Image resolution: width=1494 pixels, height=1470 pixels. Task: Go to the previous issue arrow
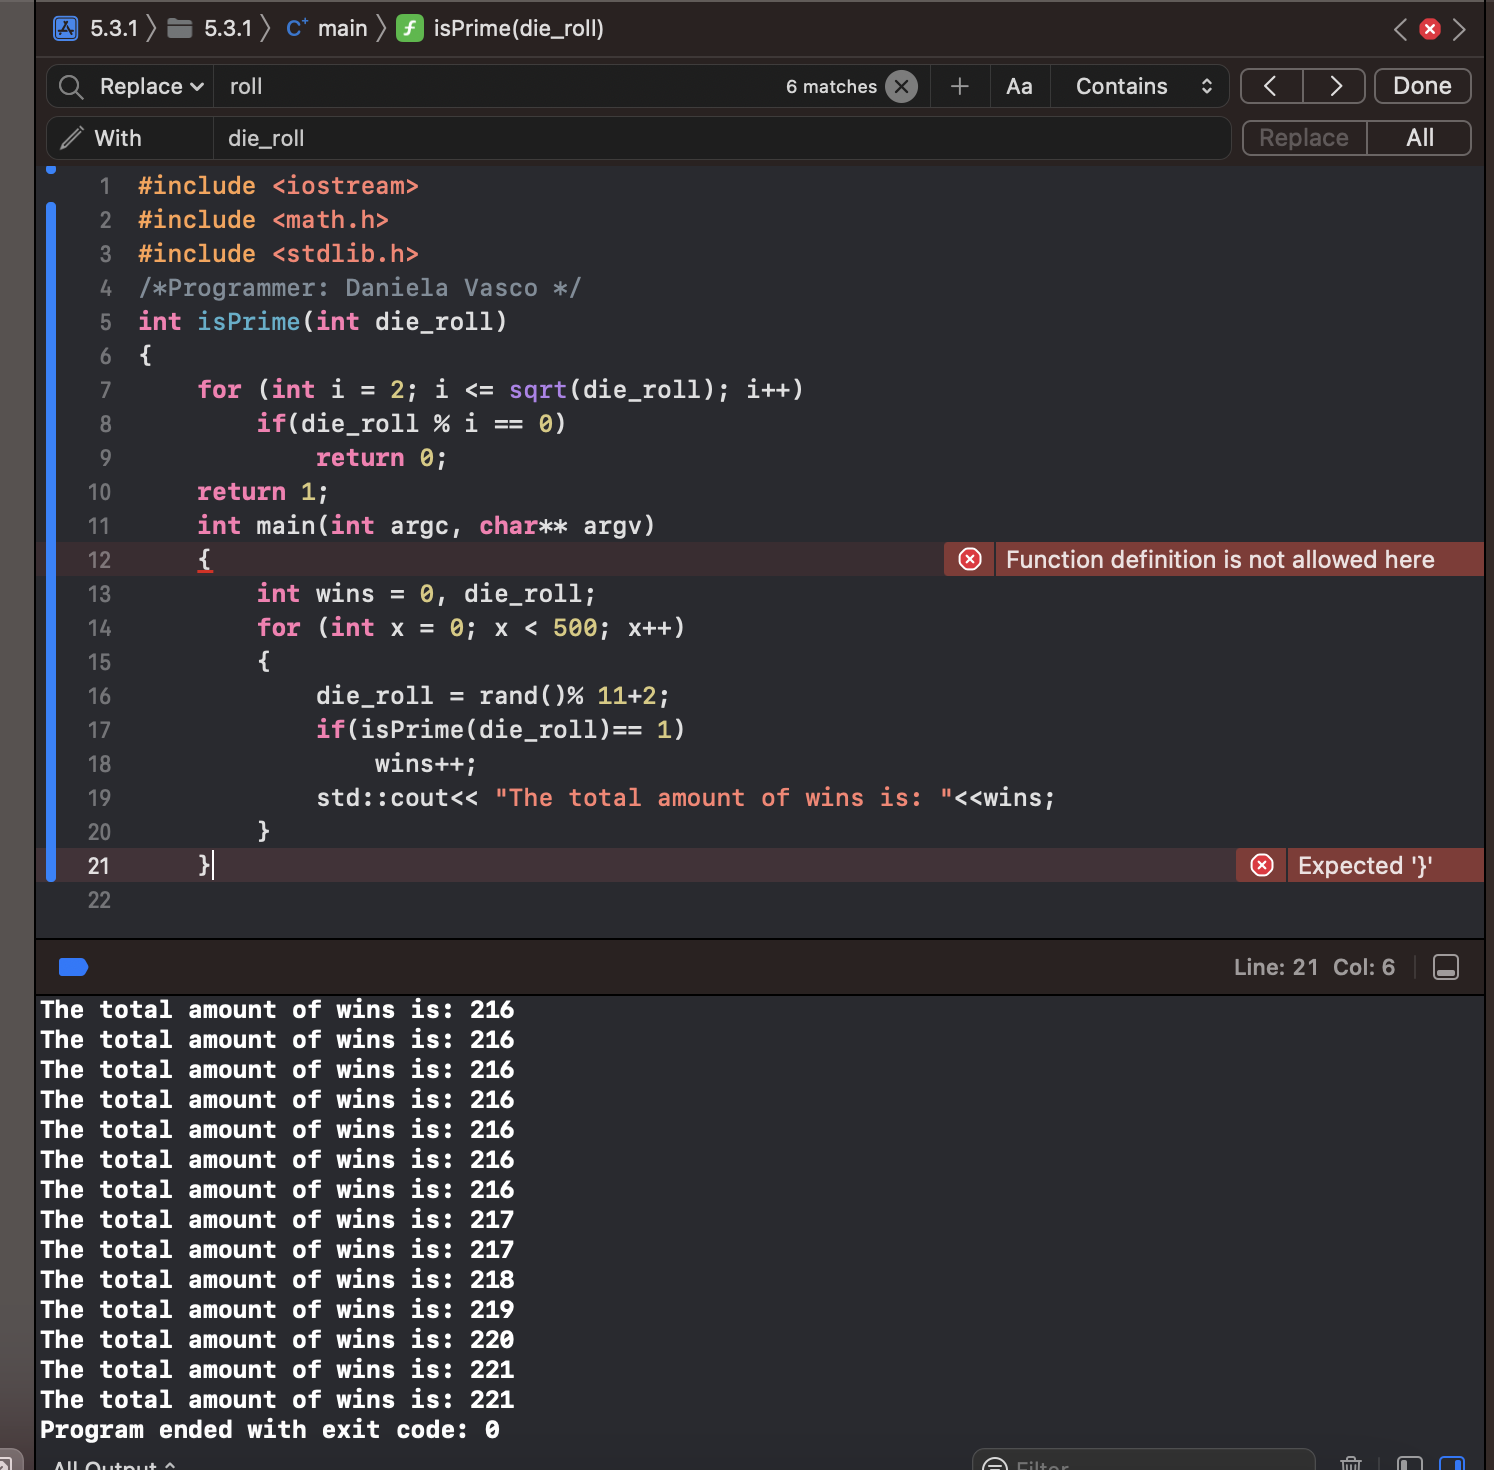click(1400, 29)
